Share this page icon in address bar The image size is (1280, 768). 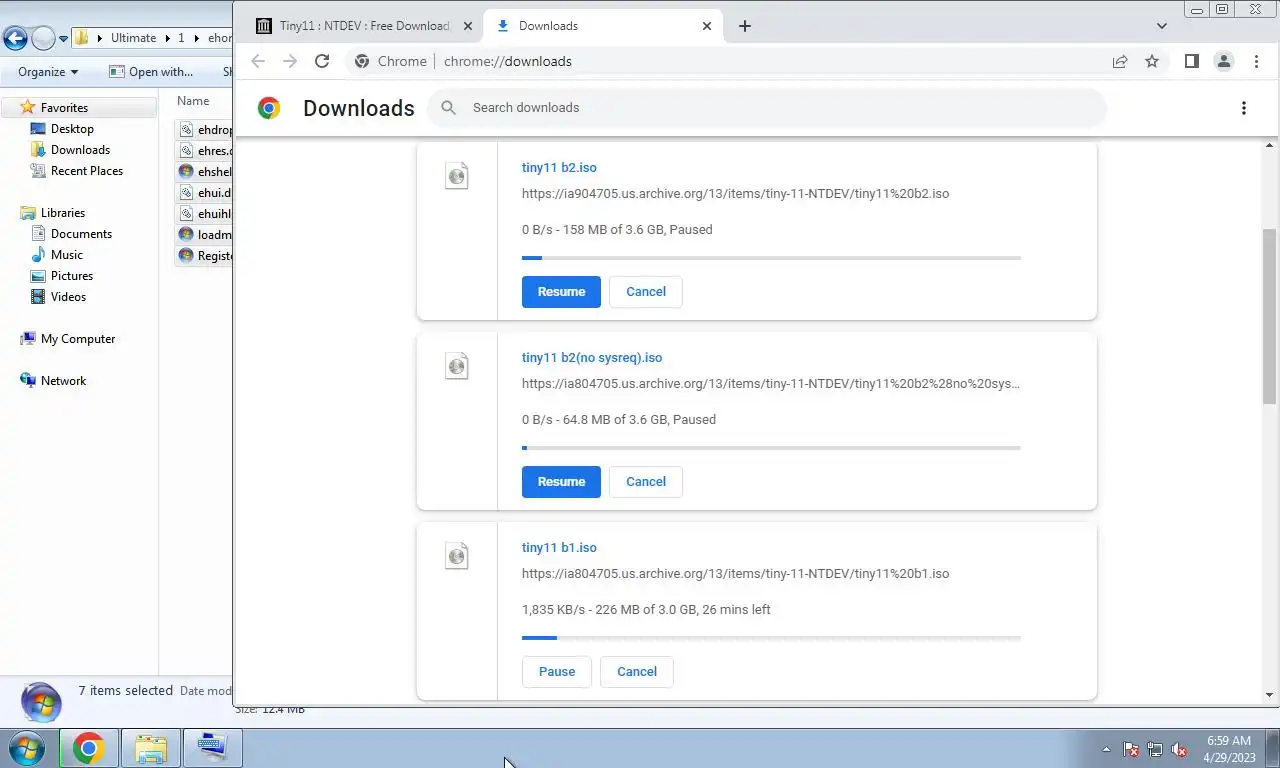tap(1120, 61)
